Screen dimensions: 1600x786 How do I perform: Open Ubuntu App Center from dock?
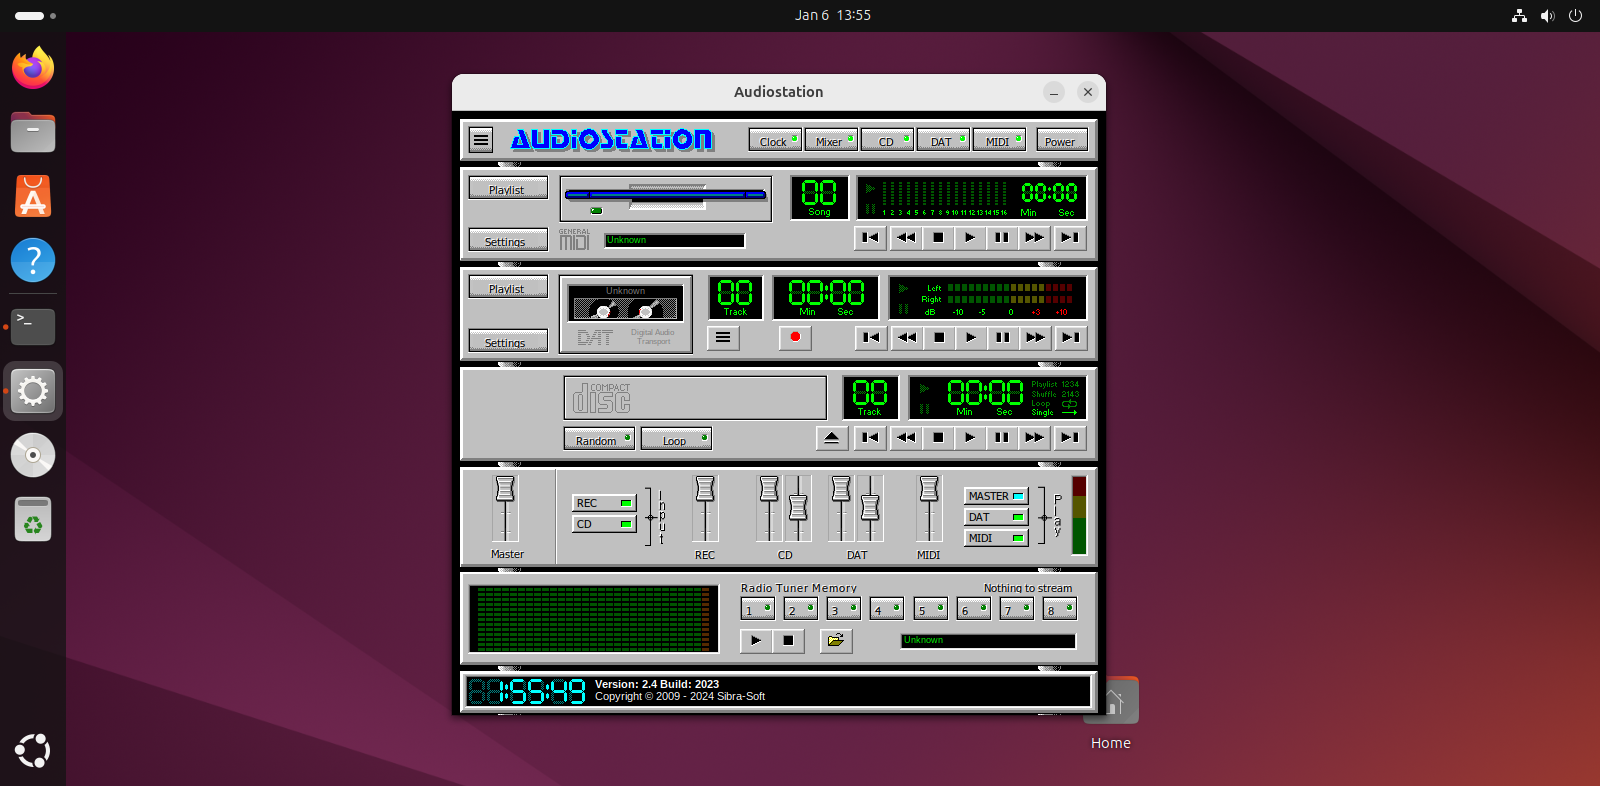[33, 196]
